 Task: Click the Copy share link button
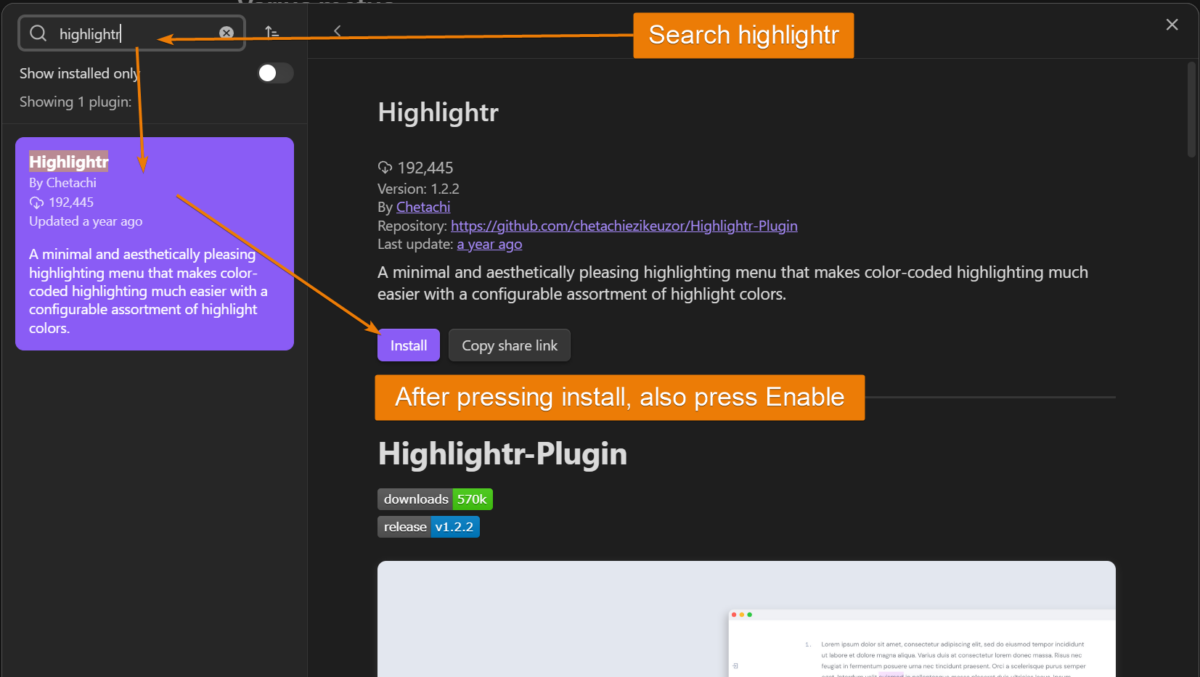click(509, 344)
